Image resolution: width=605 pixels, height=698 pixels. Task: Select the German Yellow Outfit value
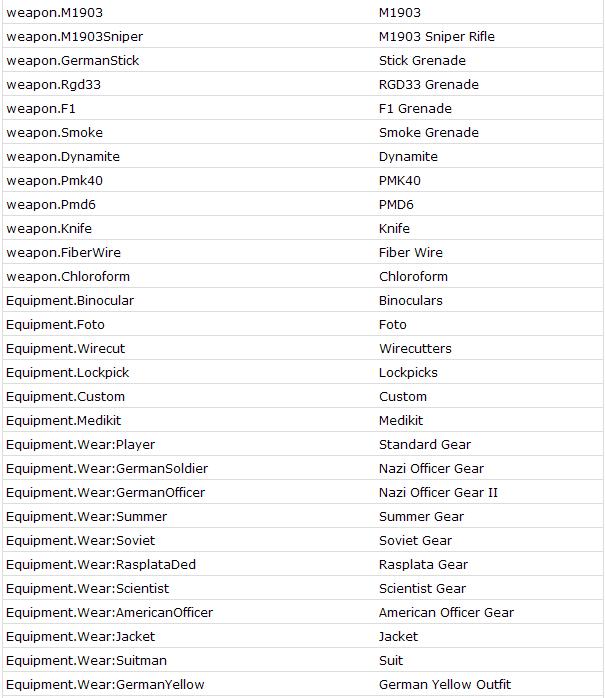click(445, 685)
